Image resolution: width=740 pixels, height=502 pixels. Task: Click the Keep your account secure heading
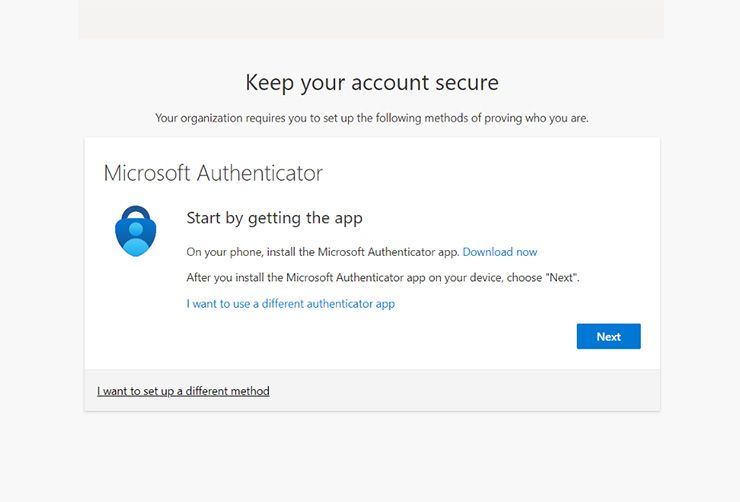point(372,83)
